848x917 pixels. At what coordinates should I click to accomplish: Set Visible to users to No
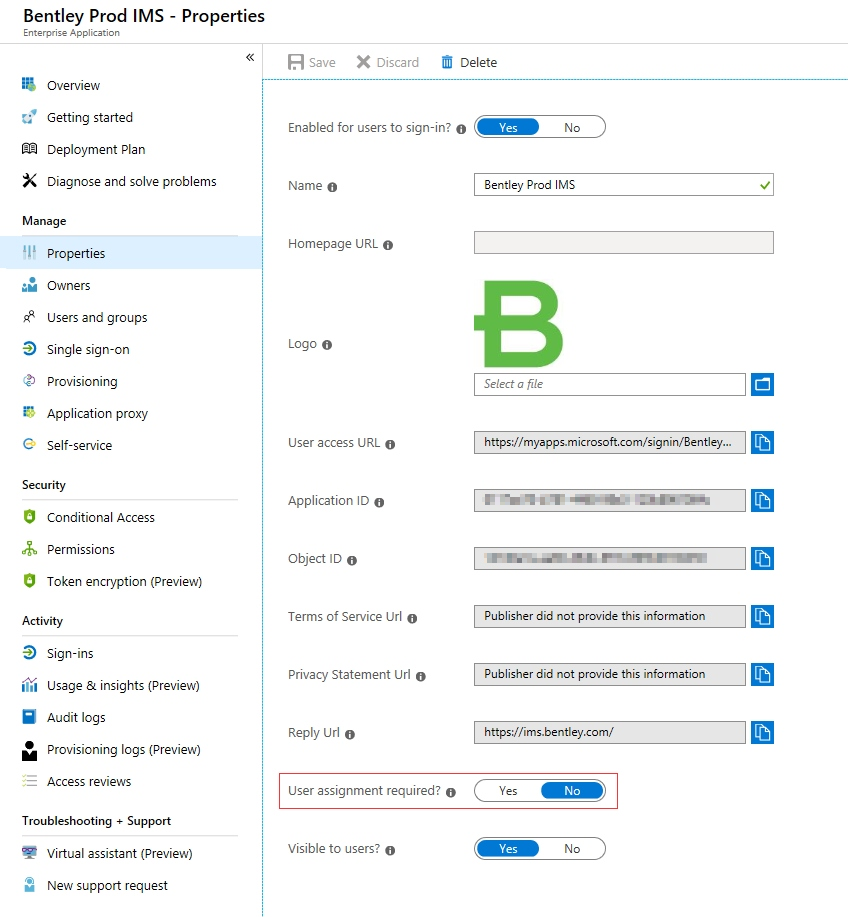click(572, 848)
